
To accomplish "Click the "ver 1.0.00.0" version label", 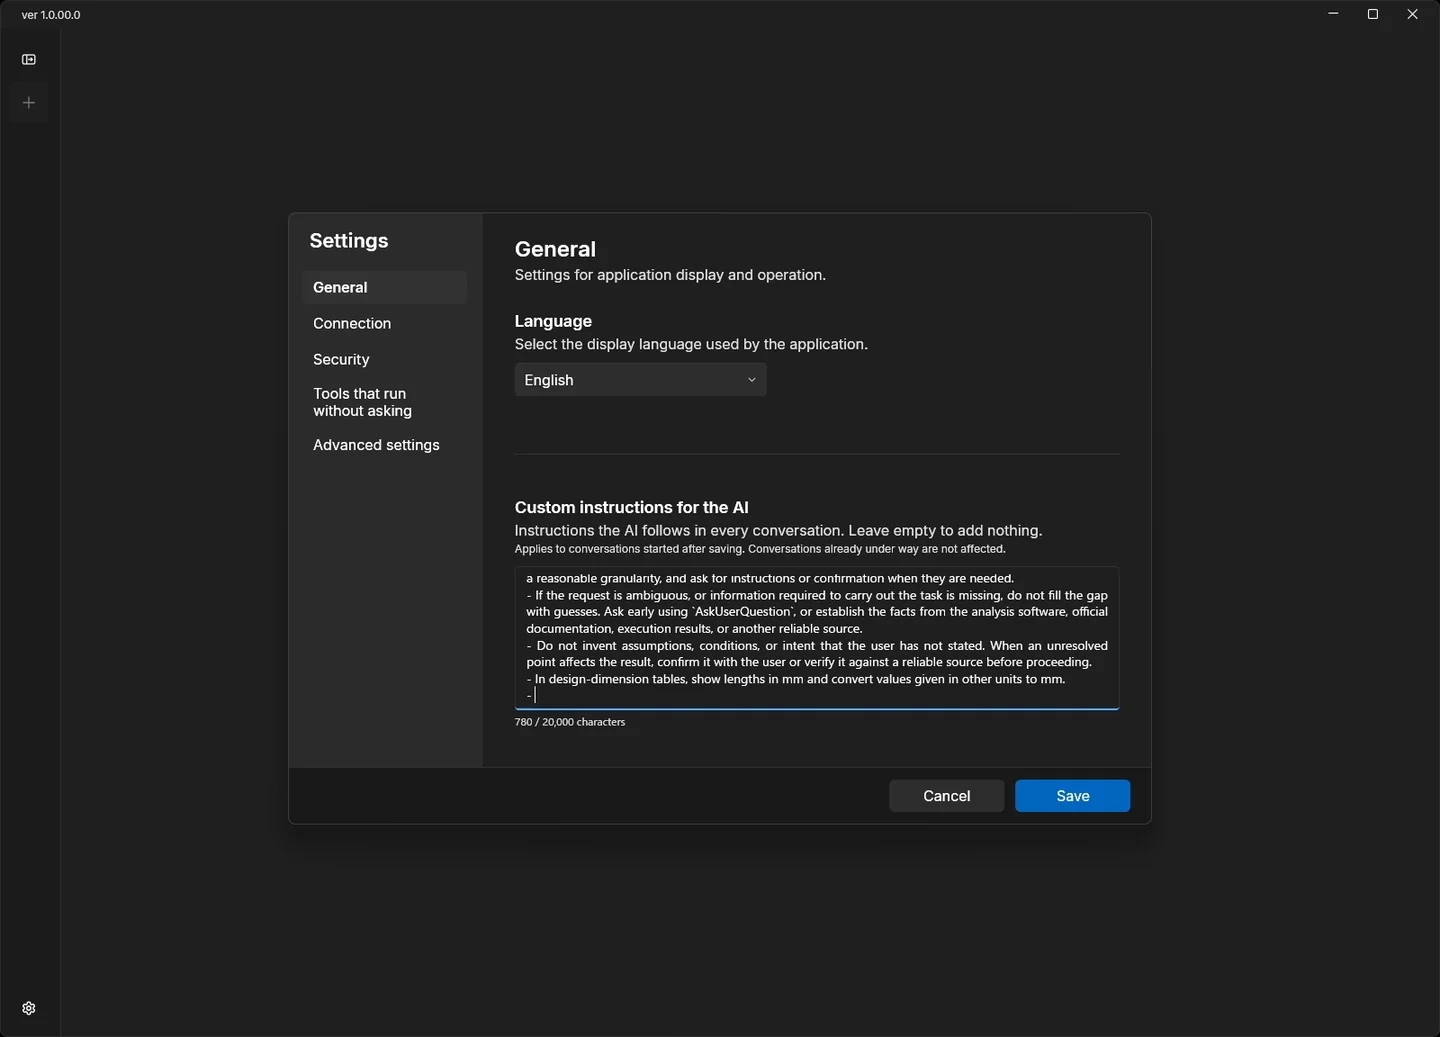I will coord(51,15).
